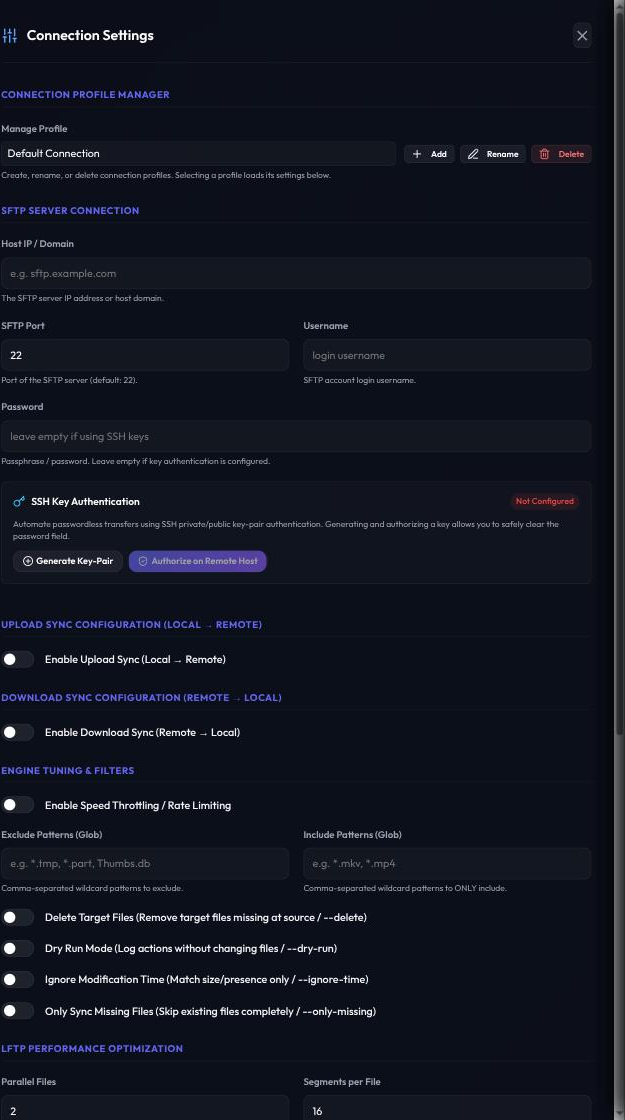Screen dimensions: 625x1120
Task: Click the Download Sync Configuration heading
Action: 141,697
